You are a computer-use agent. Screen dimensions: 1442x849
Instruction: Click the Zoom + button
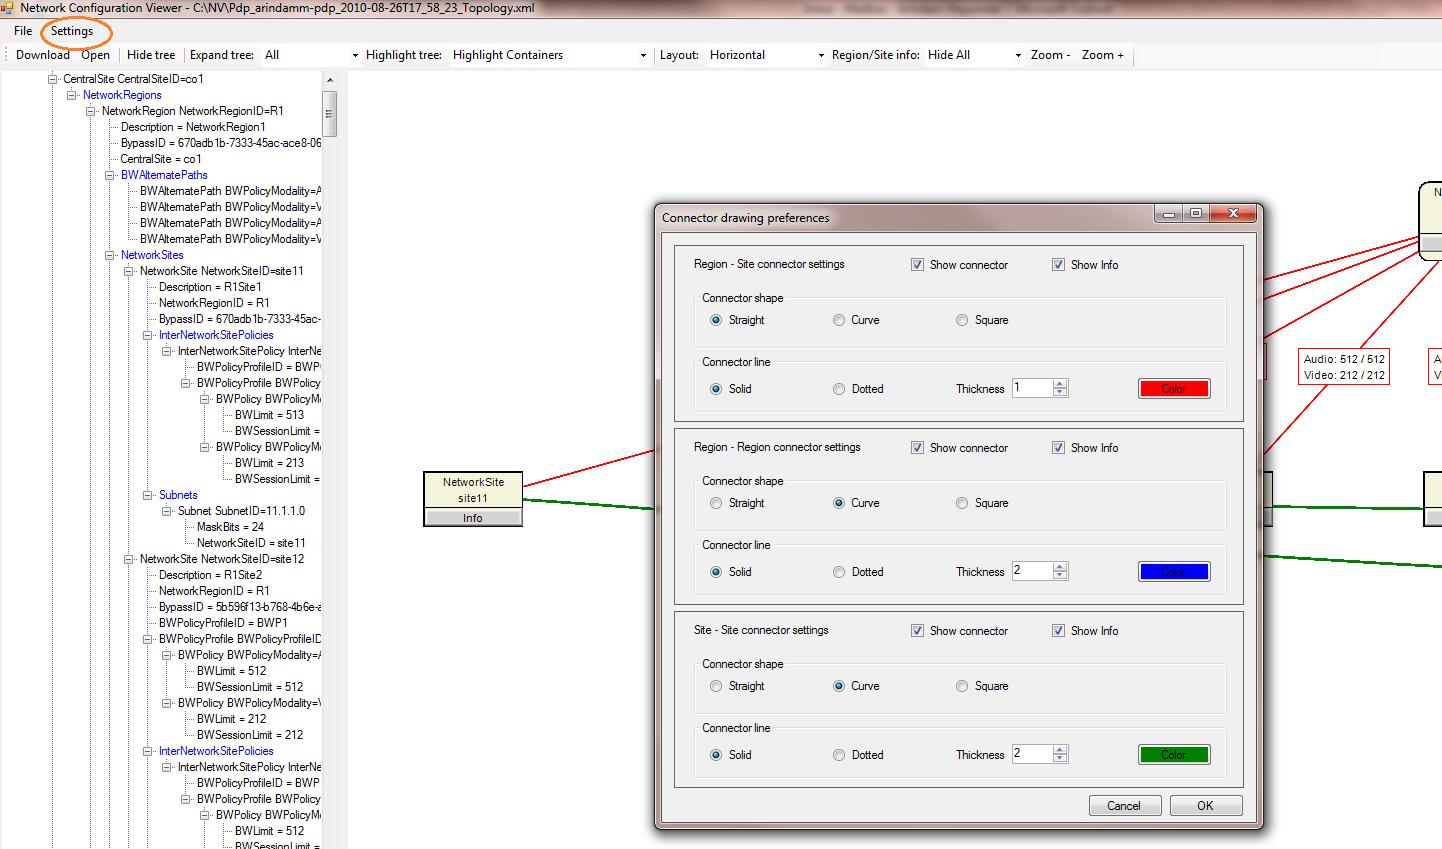1102,55
